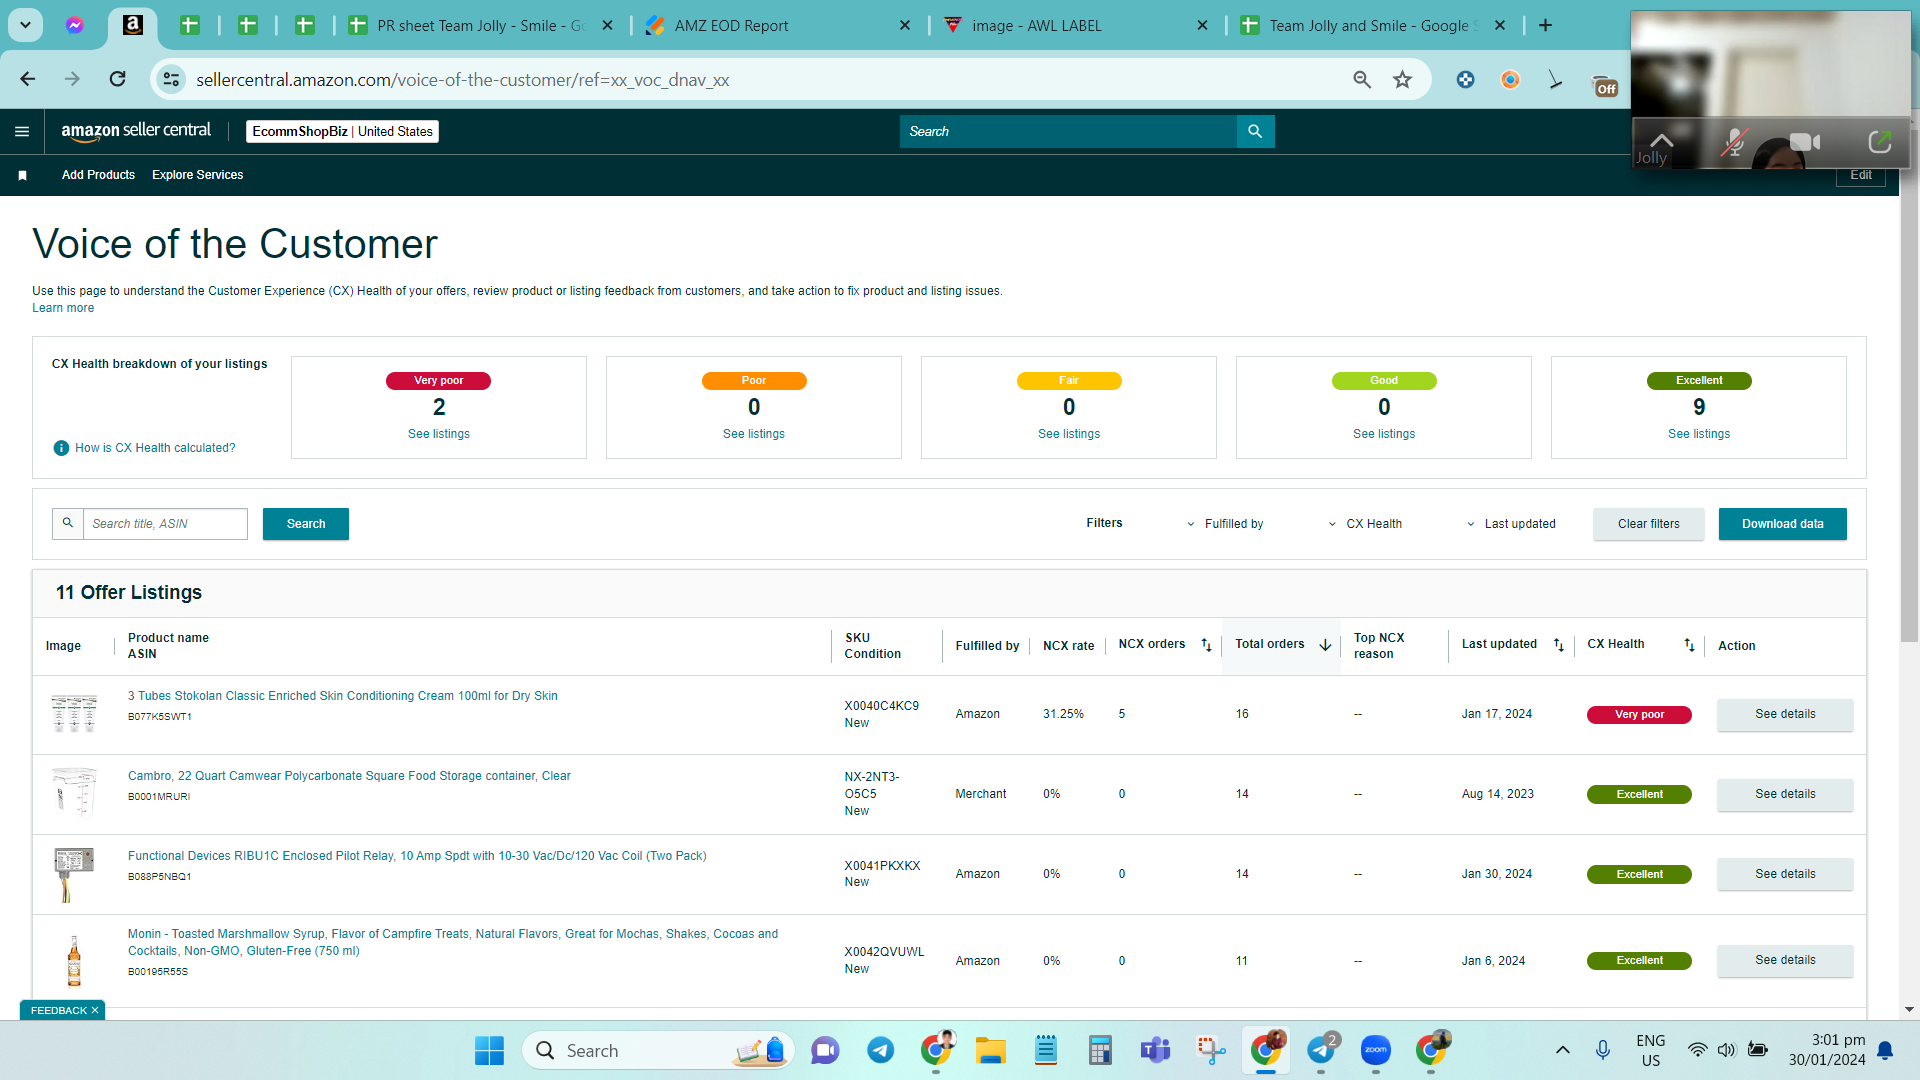
Task: Switch to the Team Jolly and Smile tab
Action: pos(1373,25)
